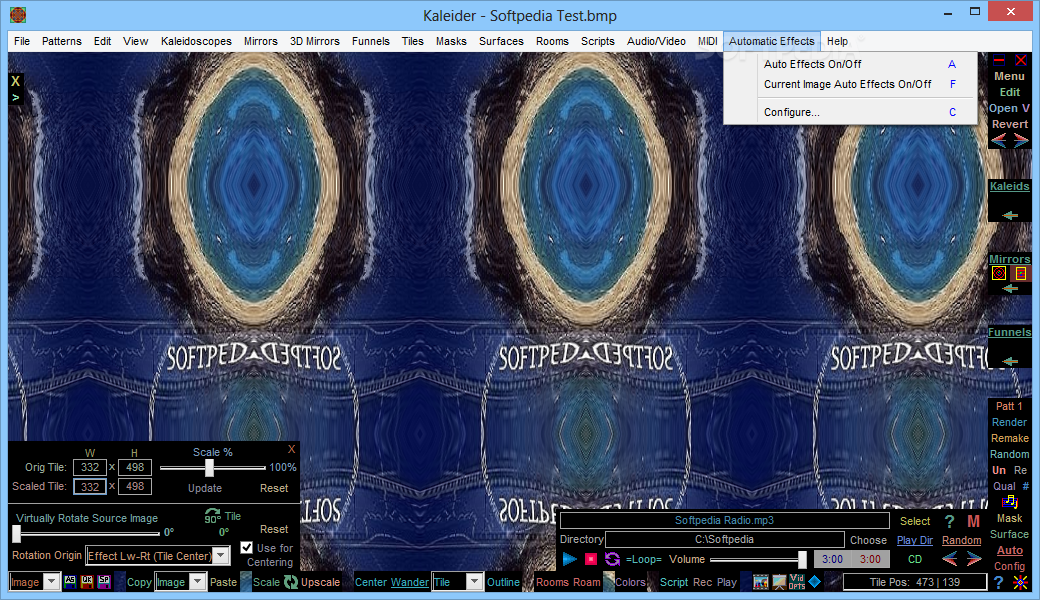Click the SP floppy disk icon
The height and width of the screenshot is (600, 1040).
click(x=104, y=581)
